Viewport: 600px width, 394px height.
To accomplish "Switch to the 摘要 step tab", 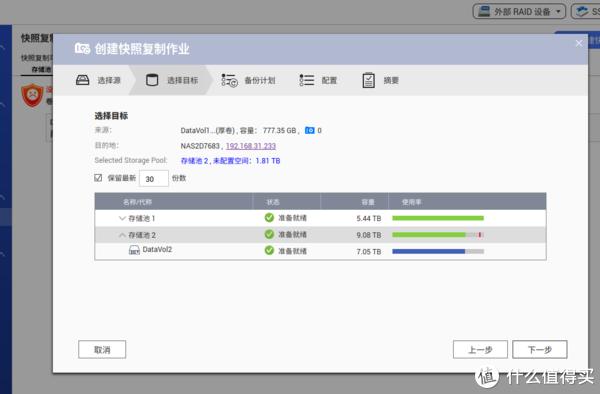I will tap(381, 80).
